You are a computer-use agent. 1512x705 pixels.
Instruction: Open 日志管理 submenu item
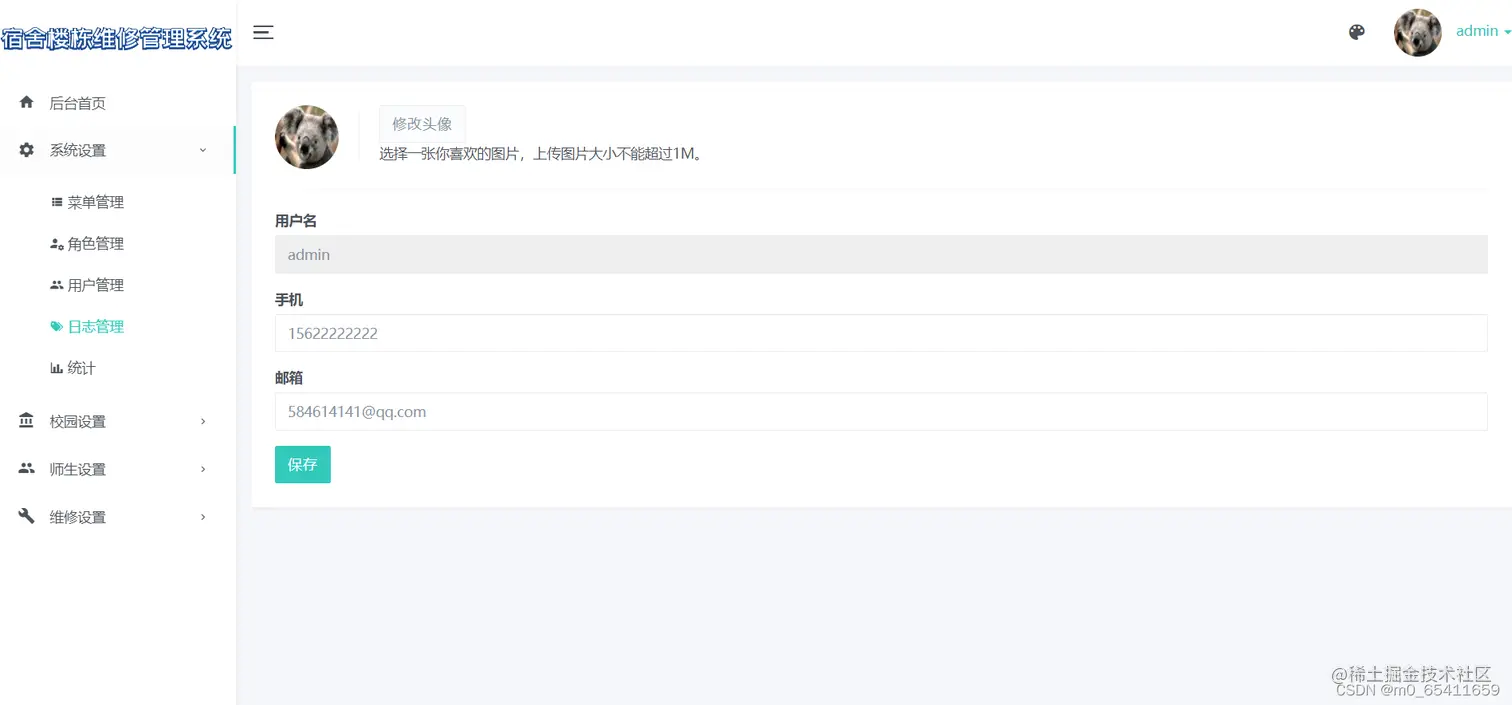point(96,327)
